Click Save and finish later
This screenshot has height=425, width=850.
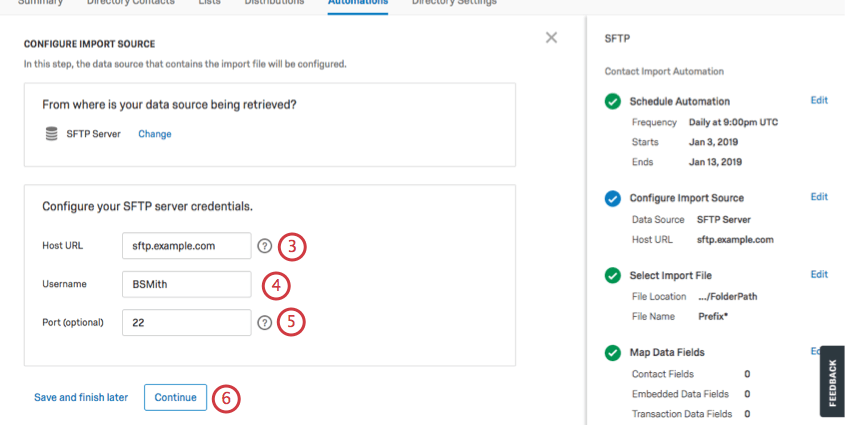tap(81, 397)
